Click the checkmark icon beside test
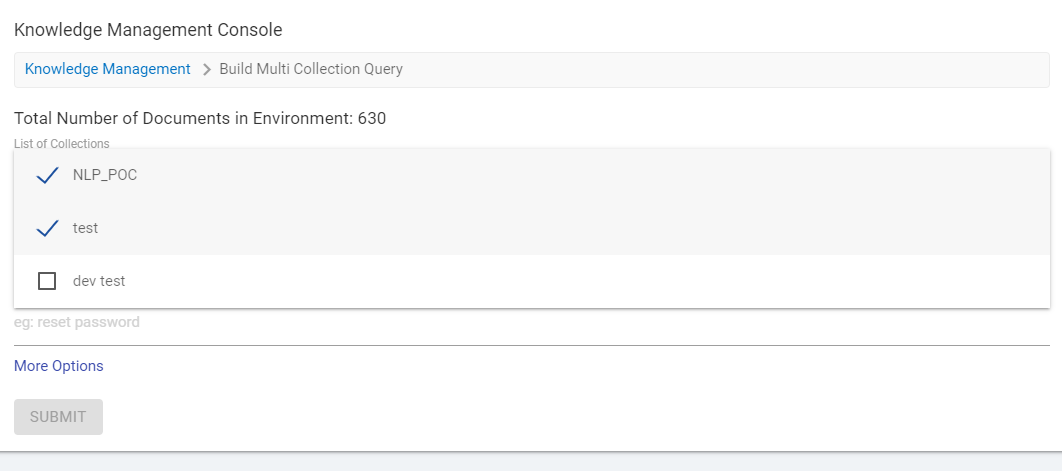Image resolution: width=1062 pixels, height=471 pixels. 47,229
